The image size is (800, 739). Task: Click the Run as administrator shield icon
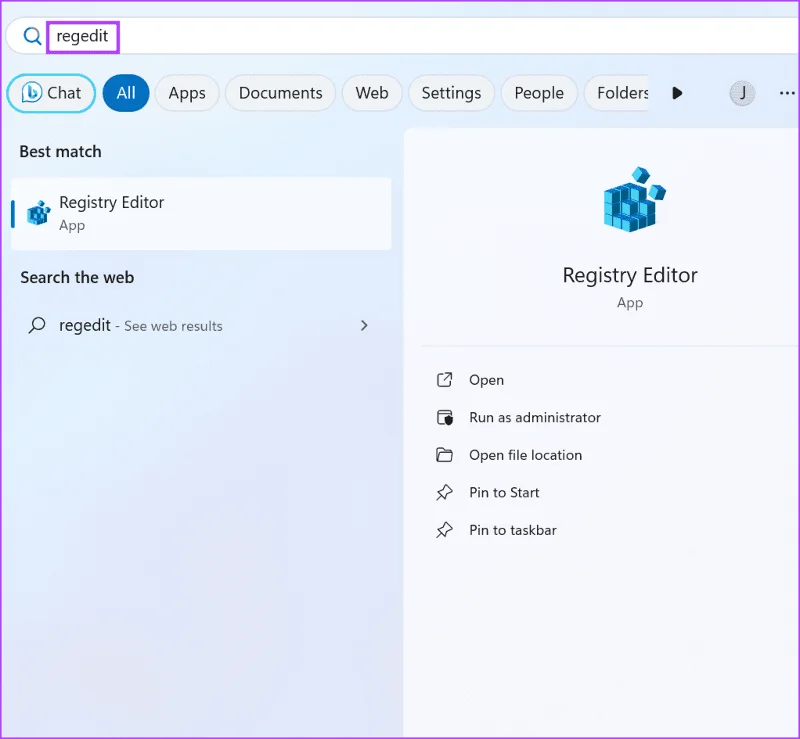click(x=444, y=417)
